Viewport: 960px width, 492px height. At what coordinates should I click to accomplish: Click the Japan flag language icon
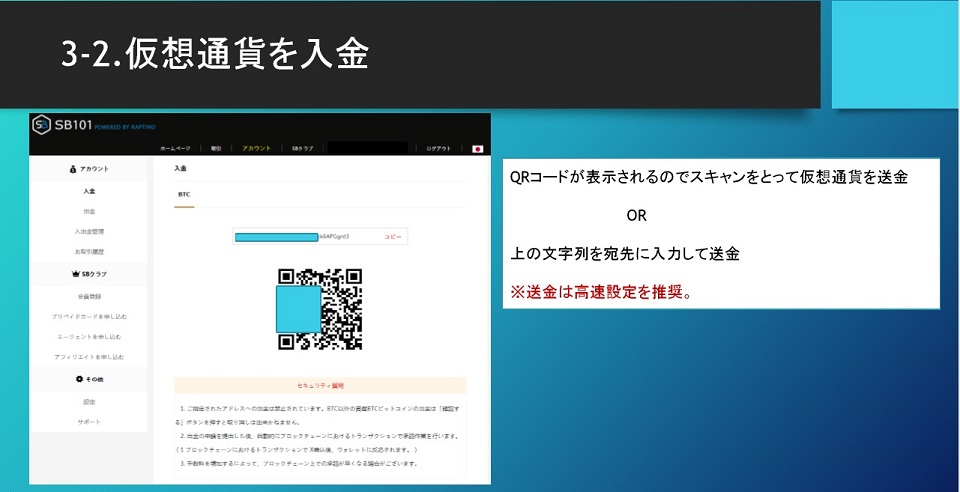click(x=478, y=149)
